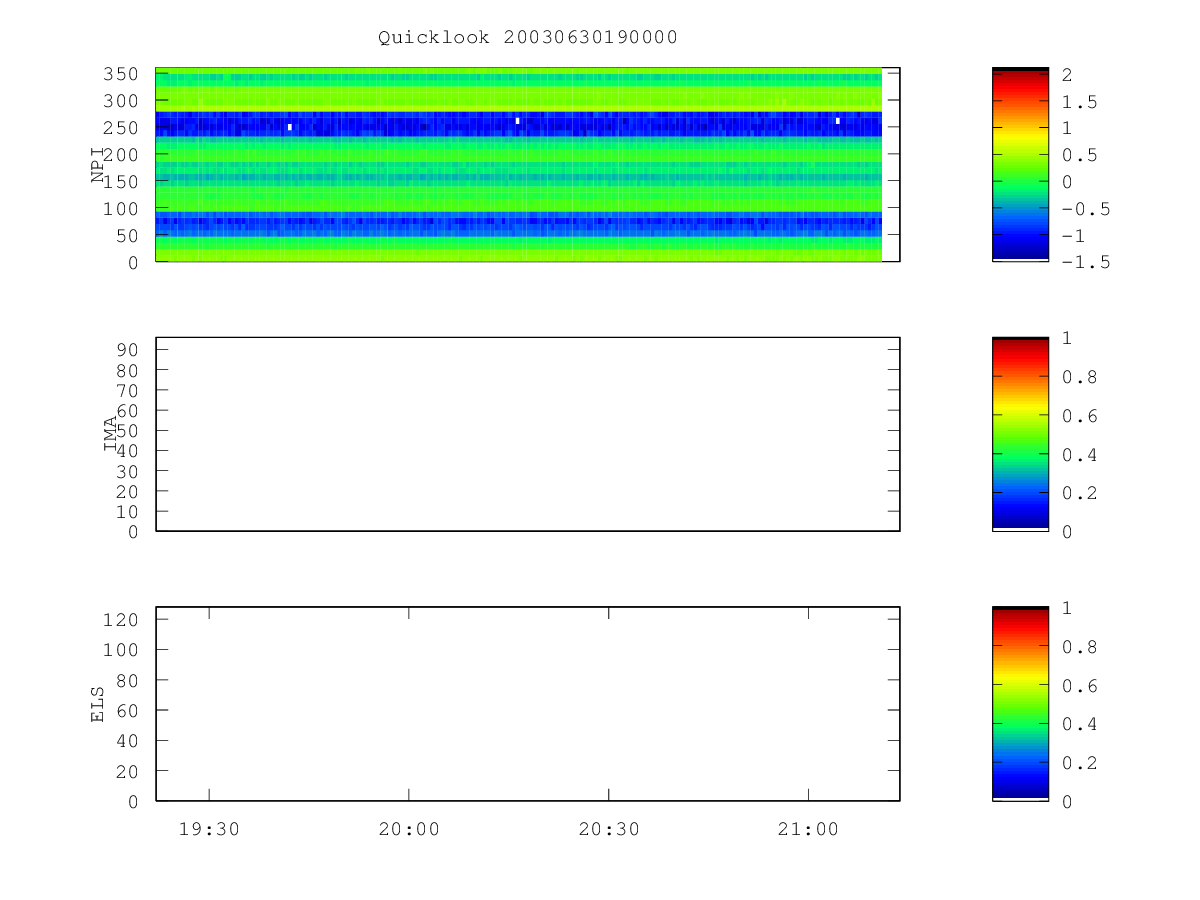Click the -1 label on NPI colorbar

(1073, 235)
